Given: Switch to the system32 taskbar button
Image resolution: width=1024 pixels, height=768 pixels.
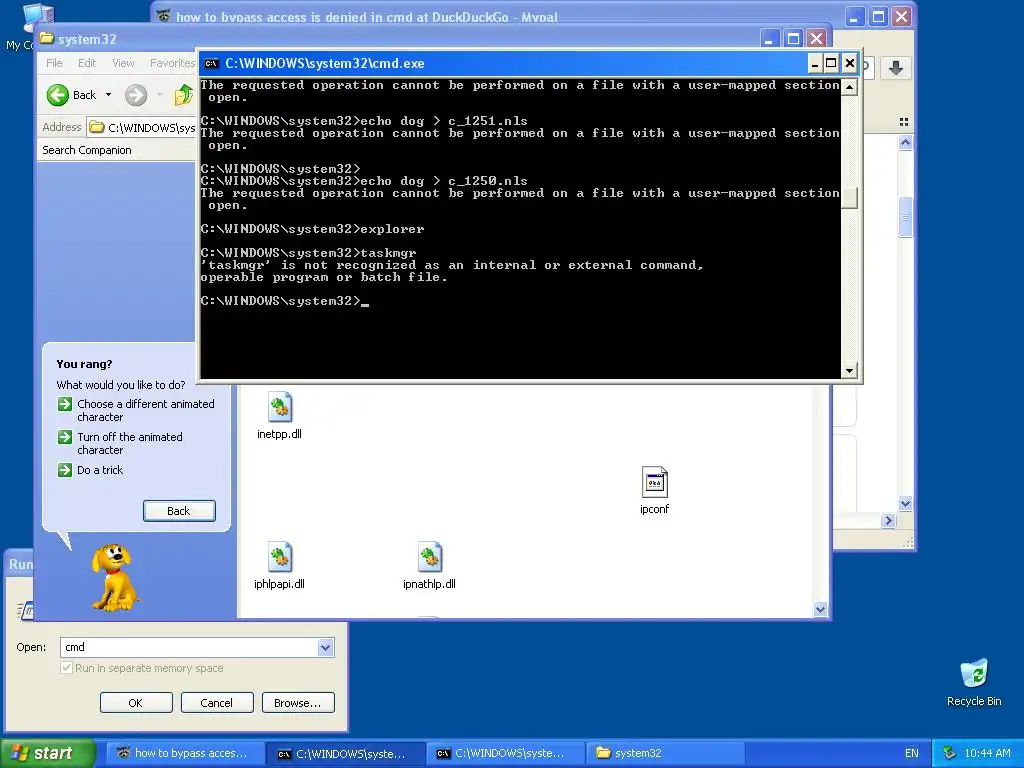Looking at the screenshot, I should tap(664, 753).
